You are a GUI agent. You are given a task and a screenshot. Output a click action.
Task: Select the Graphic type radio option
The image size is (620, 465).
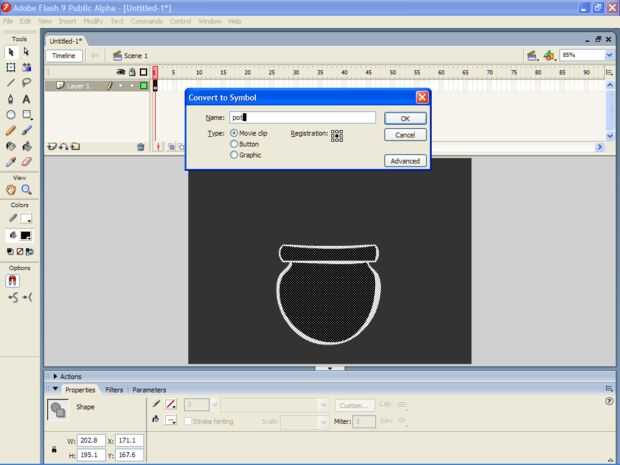(234, 155)
